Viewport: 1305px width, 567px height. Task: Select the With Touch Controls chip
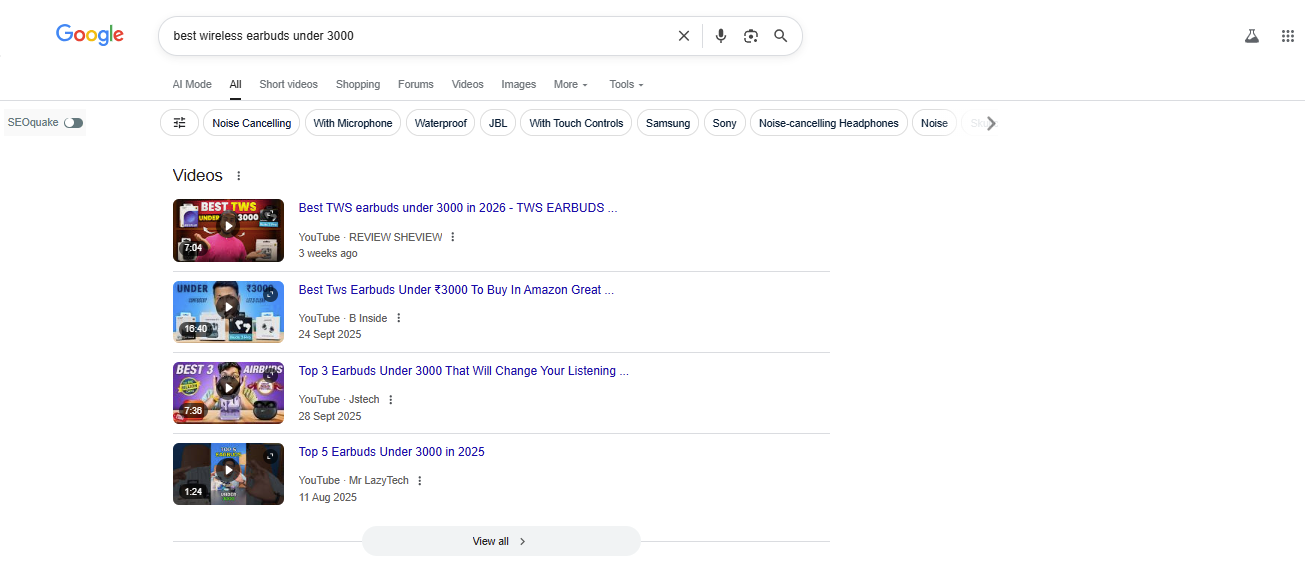576,123
